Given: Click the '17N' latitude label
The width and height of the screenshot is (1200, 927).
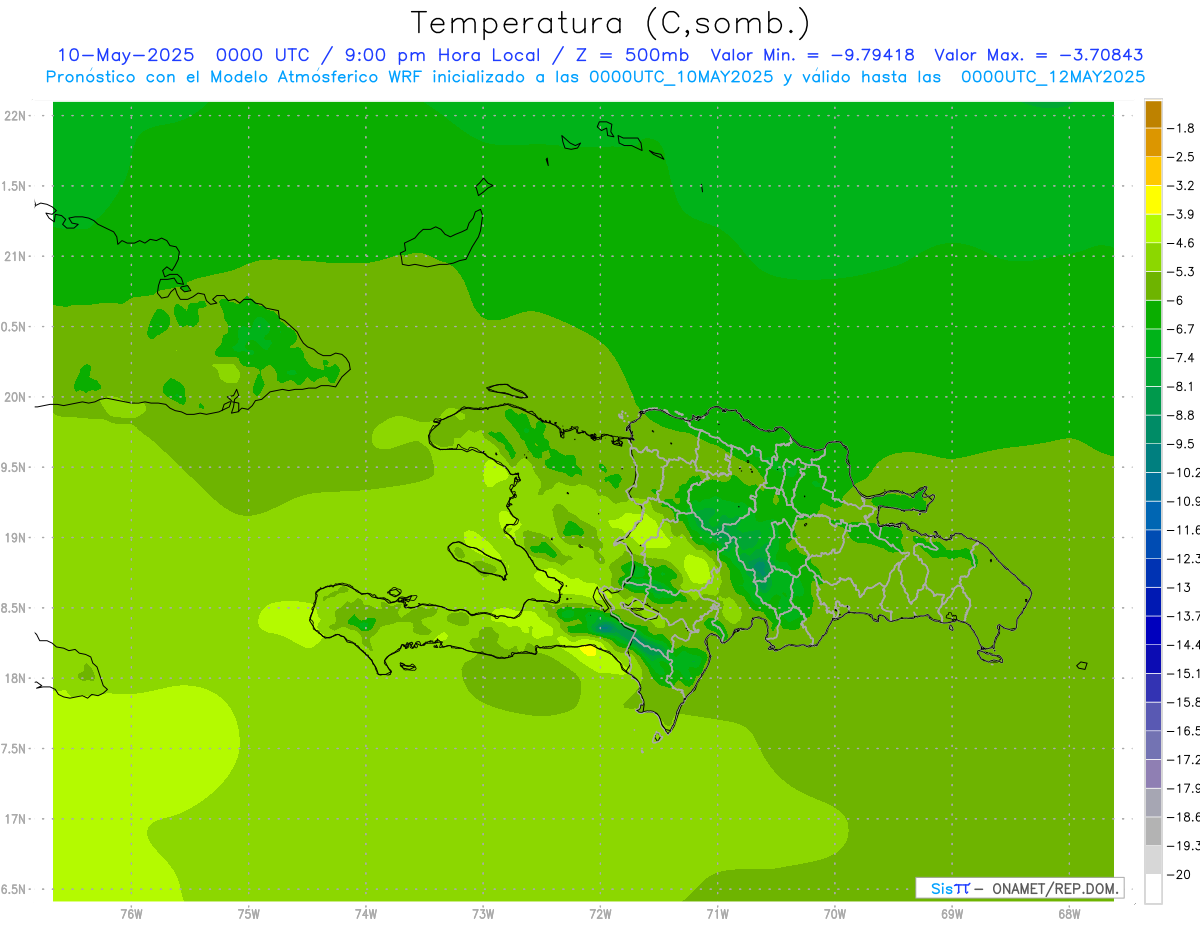Looking at the screenshot, I should (x=17, y=819).
